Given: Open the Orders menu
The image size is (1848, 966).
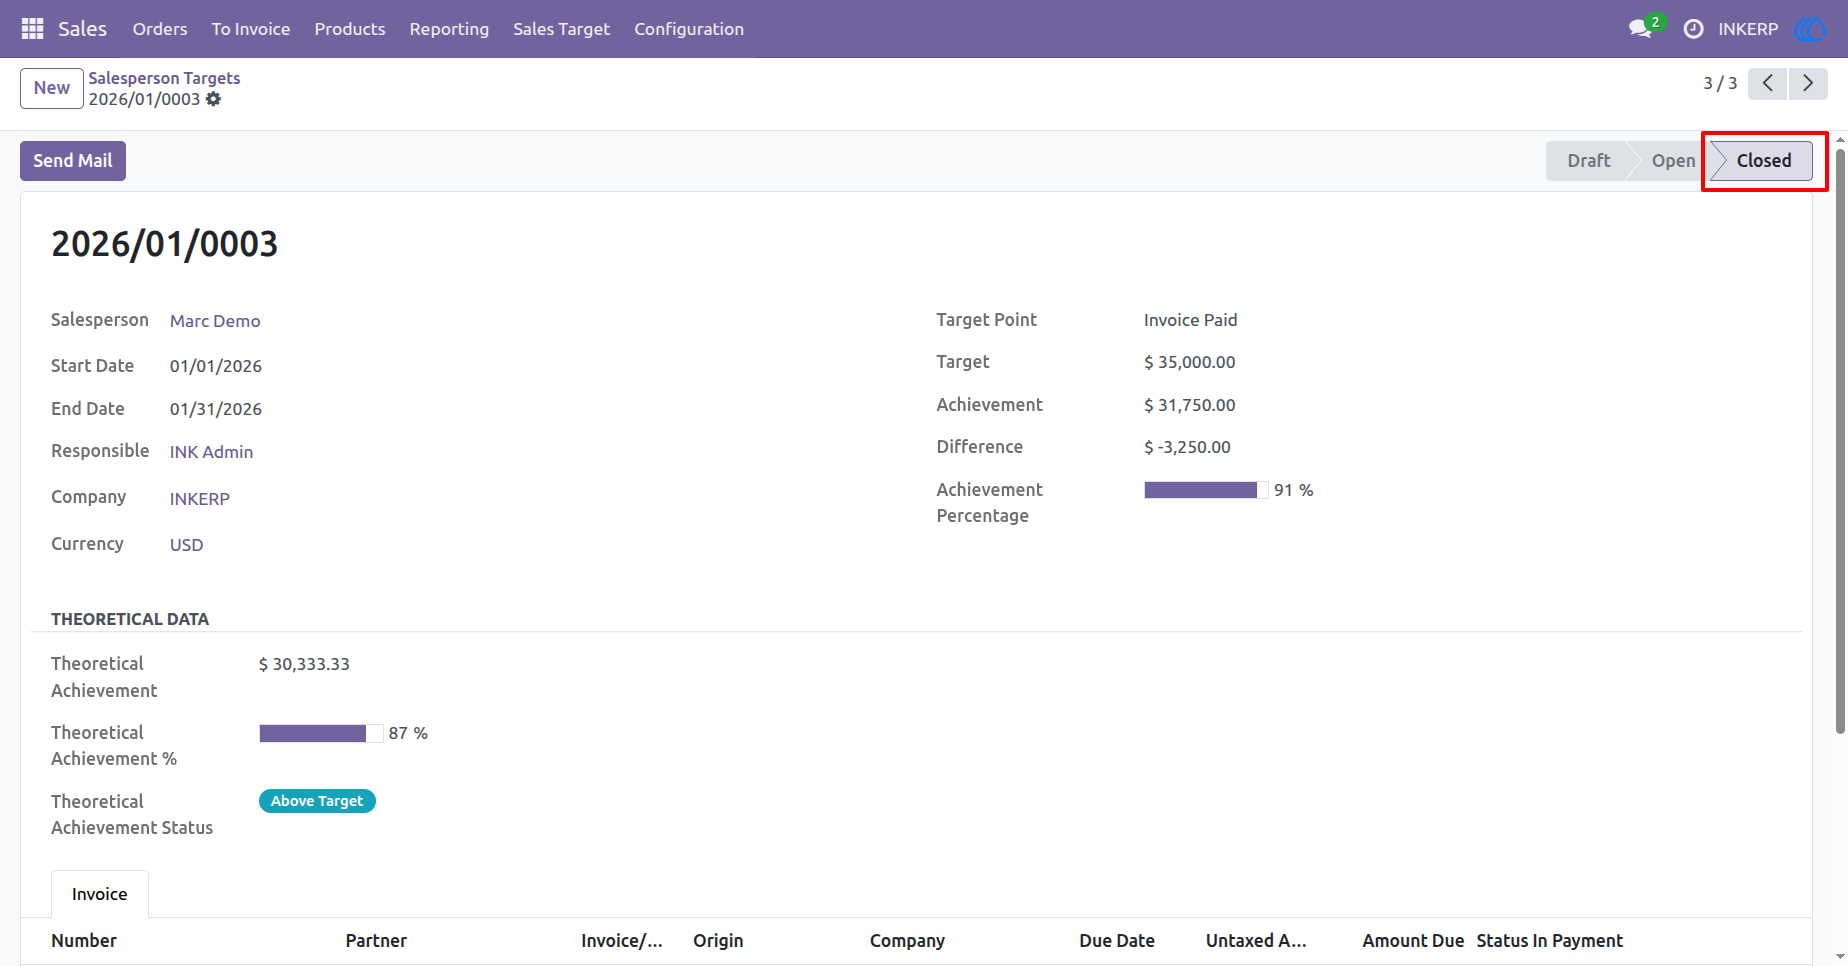Looking at the screenshot, I should pos(160,29).
